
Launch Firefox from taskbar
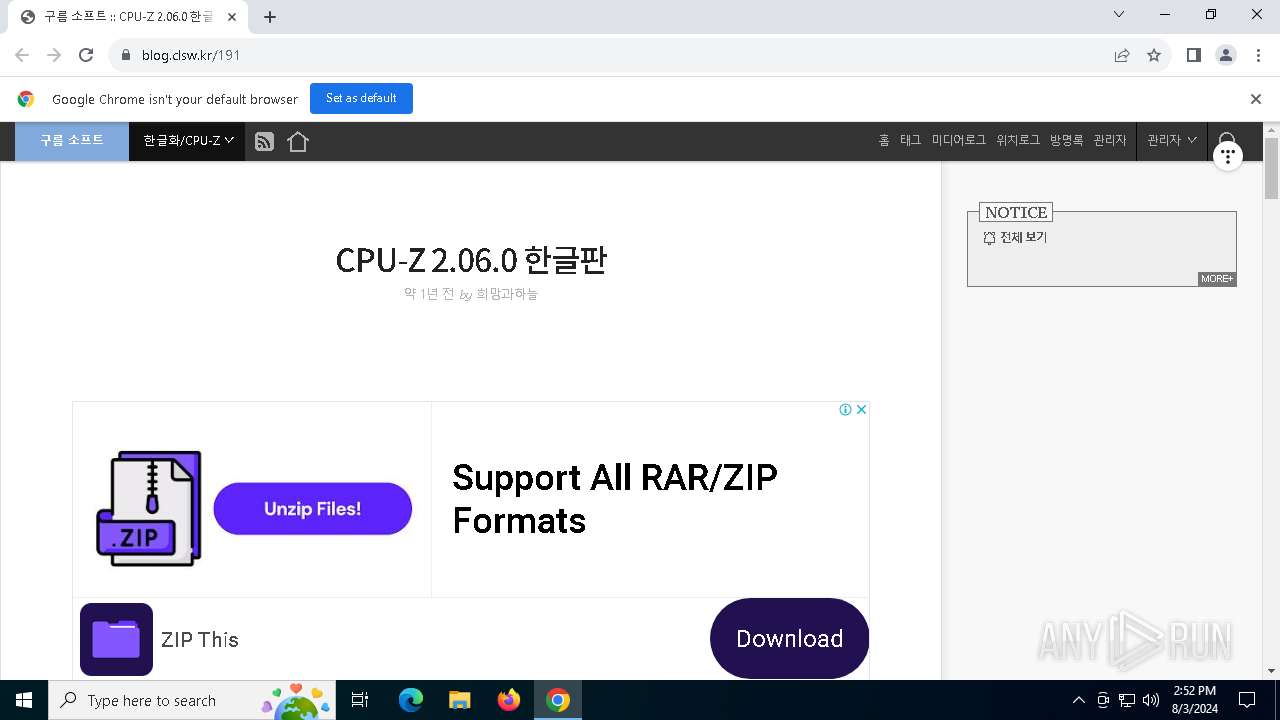point(509,700)
